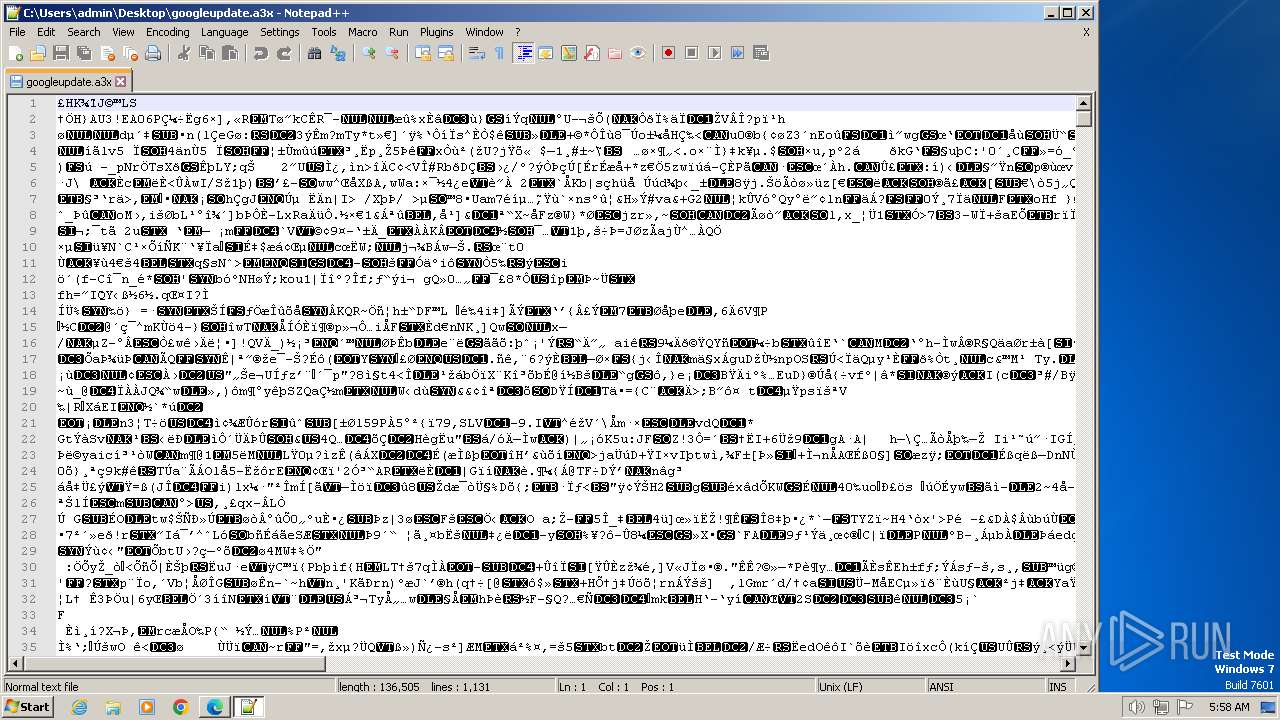Screen dimensions: 1280x720
Task: Toggle the Document Map icon
Action: coord(570,53)
